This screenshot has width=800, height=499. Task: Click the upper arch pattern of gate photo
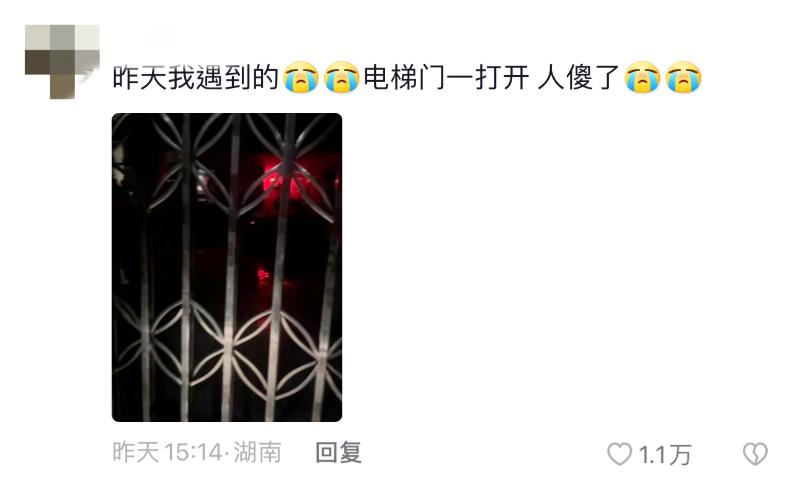tap(227, 161)
